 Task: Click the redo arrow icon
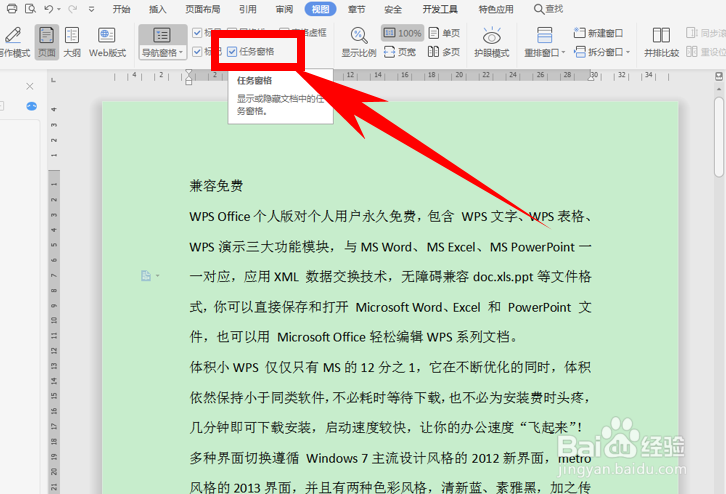coord(72,8)
